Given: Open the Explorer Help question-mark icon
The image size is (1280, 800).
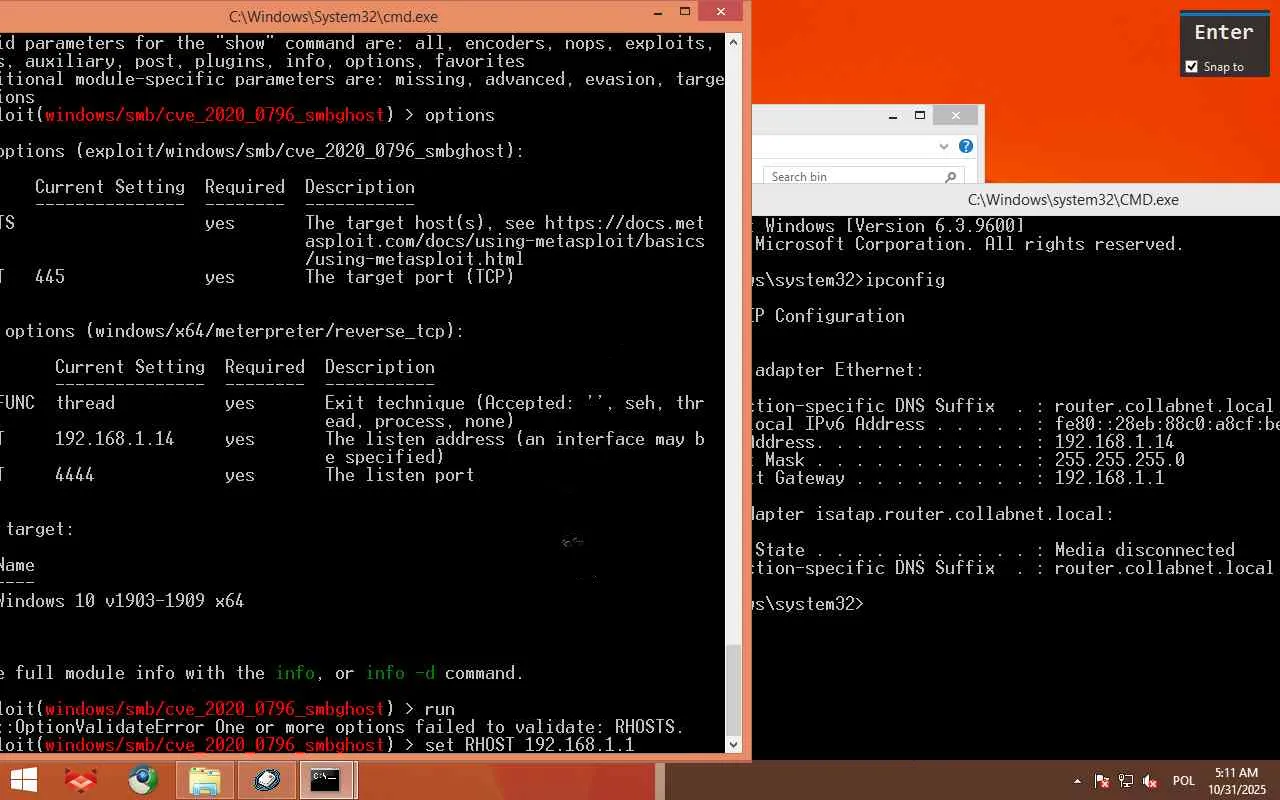Looking at the screenshot, I should pos(966,146).
